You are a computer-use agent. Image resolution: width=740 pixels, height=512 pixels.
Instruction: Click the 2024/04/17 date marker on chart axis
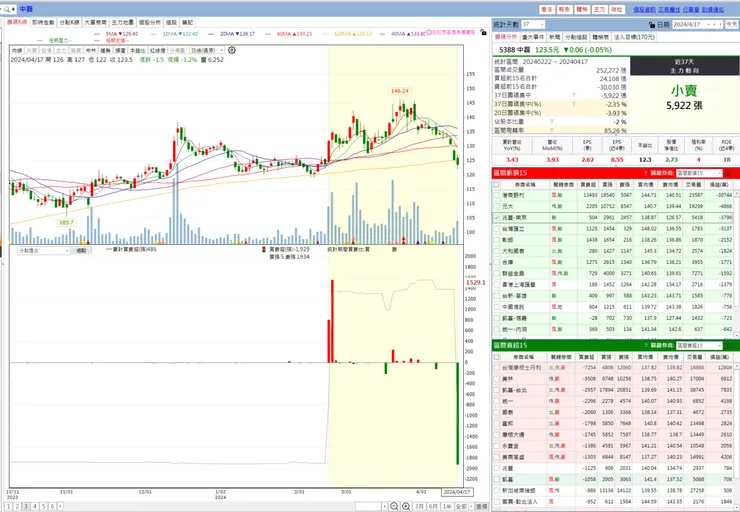coord(457,492)
